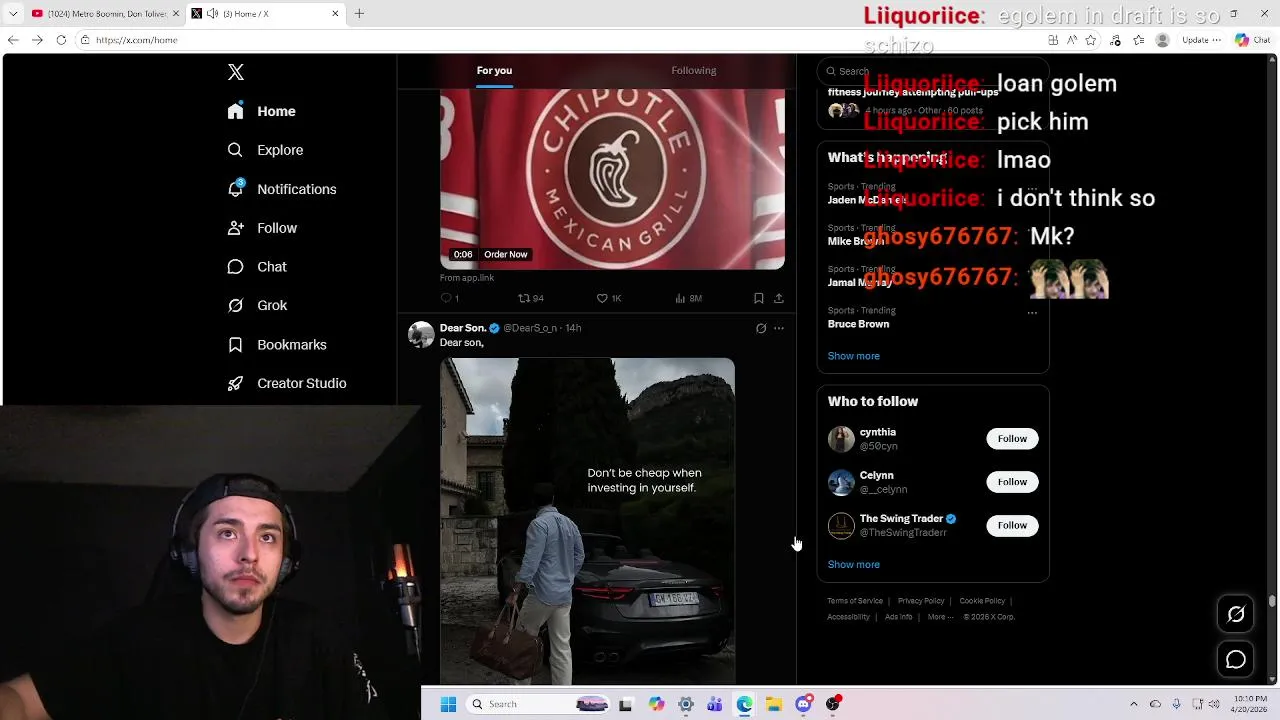Switch to the For you tab
The width and height of the screenshot is (1280, 720).
pyautogui.click(x=494, y=70)
